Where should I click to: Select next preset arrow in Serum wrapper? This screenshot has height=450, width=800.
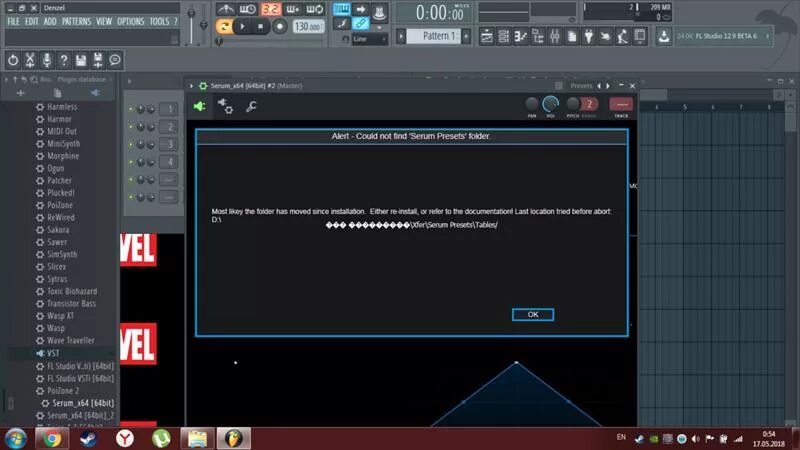tap(608, 86)
